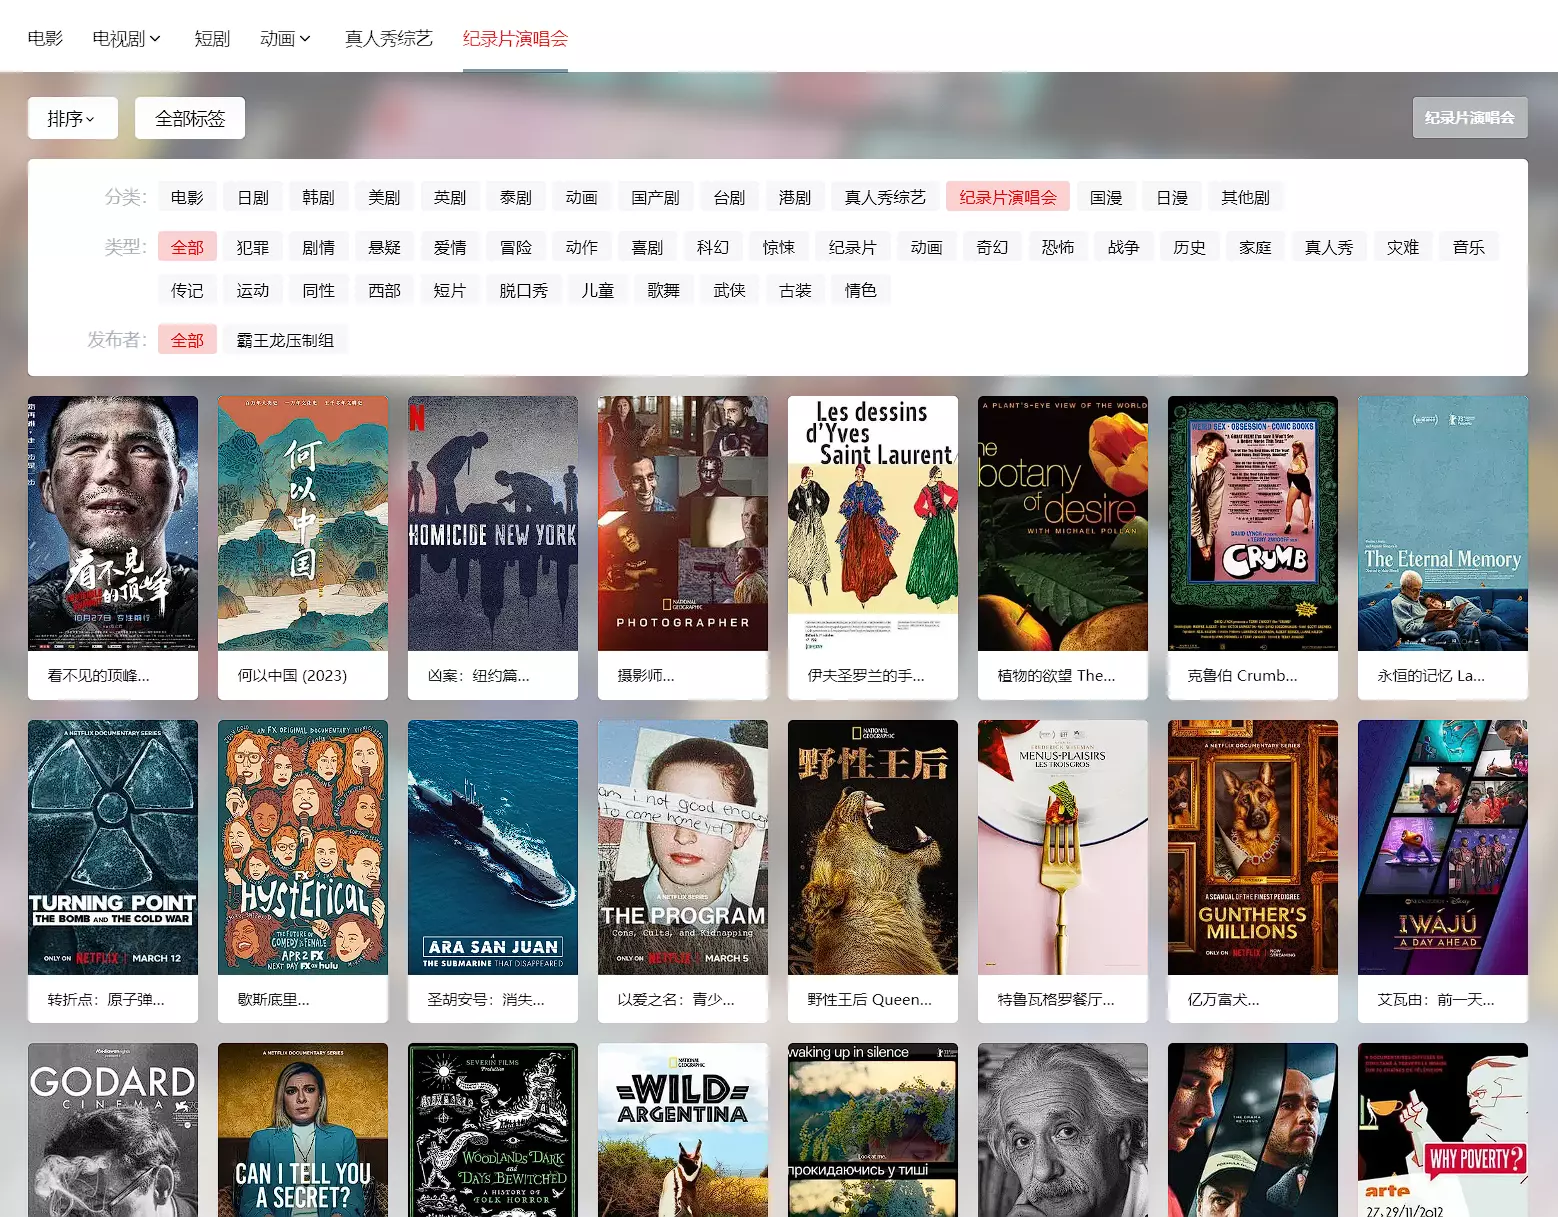Open the Wild Argentina poster
This screenshot has width=1558, height=1217.
pyautogui.click(x=683, y=1130)
